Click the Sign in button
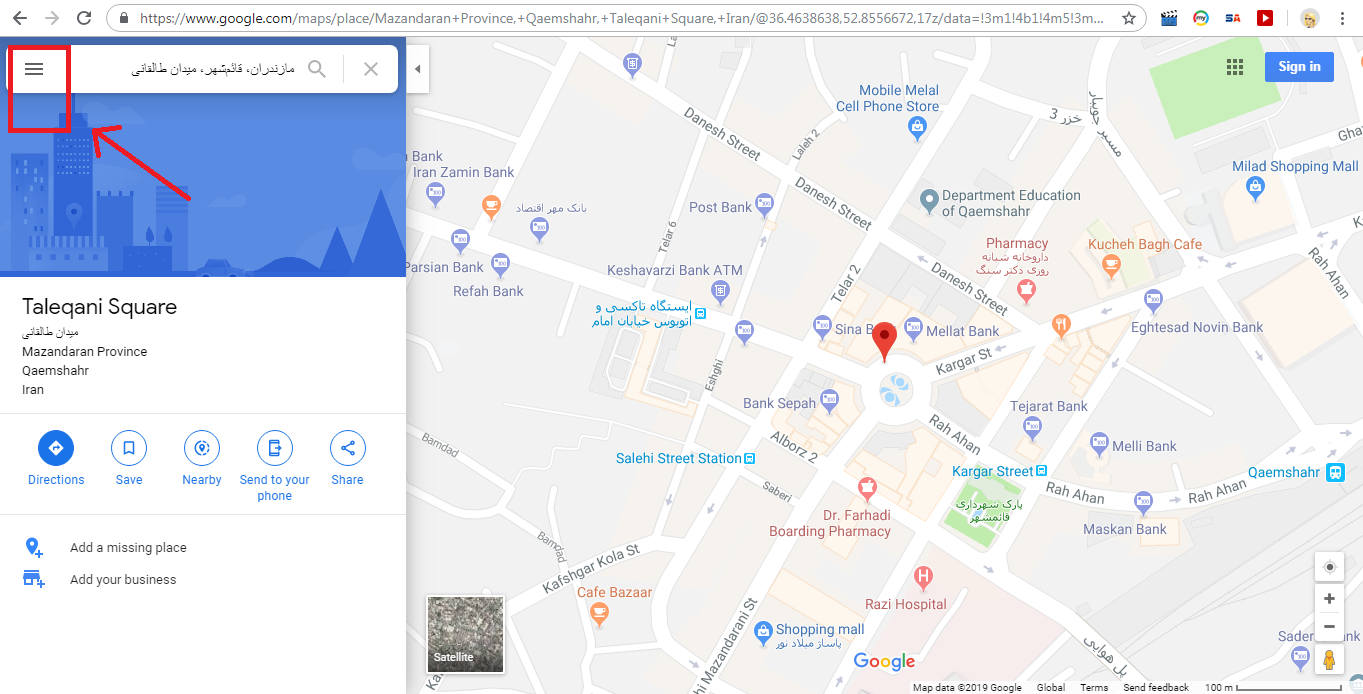Screen dimensions: 1363x694 [x=1299, y=67]
